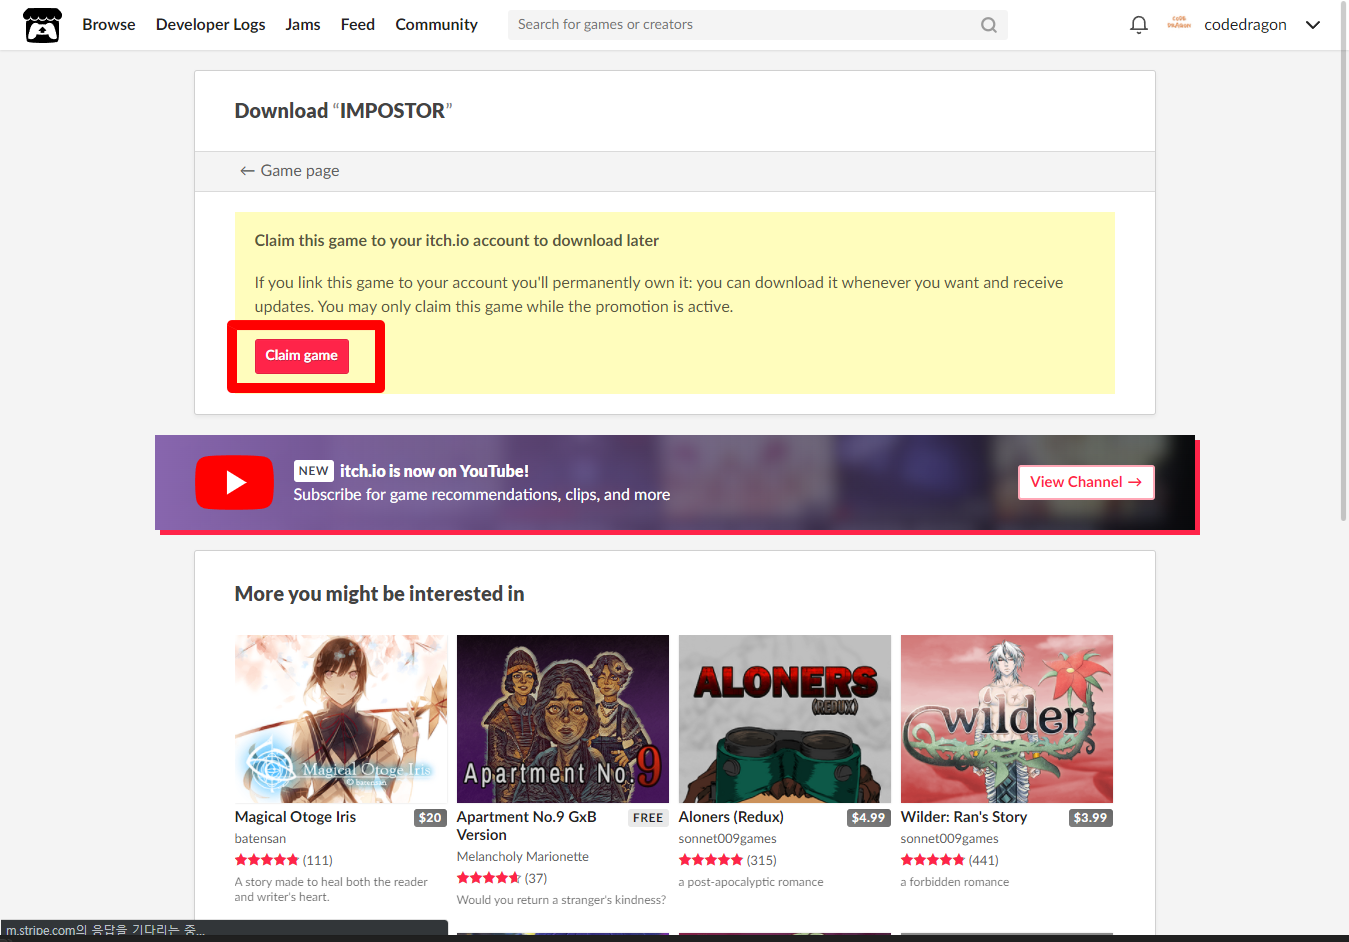Open Wilder: Ran's Story title link
Image resolution: width=1349 pixels, height=942 pixels.
pos(964,817)
